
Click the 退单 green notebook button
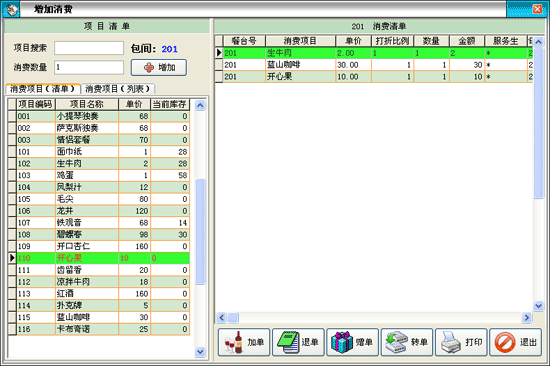[x=298, y=342]
